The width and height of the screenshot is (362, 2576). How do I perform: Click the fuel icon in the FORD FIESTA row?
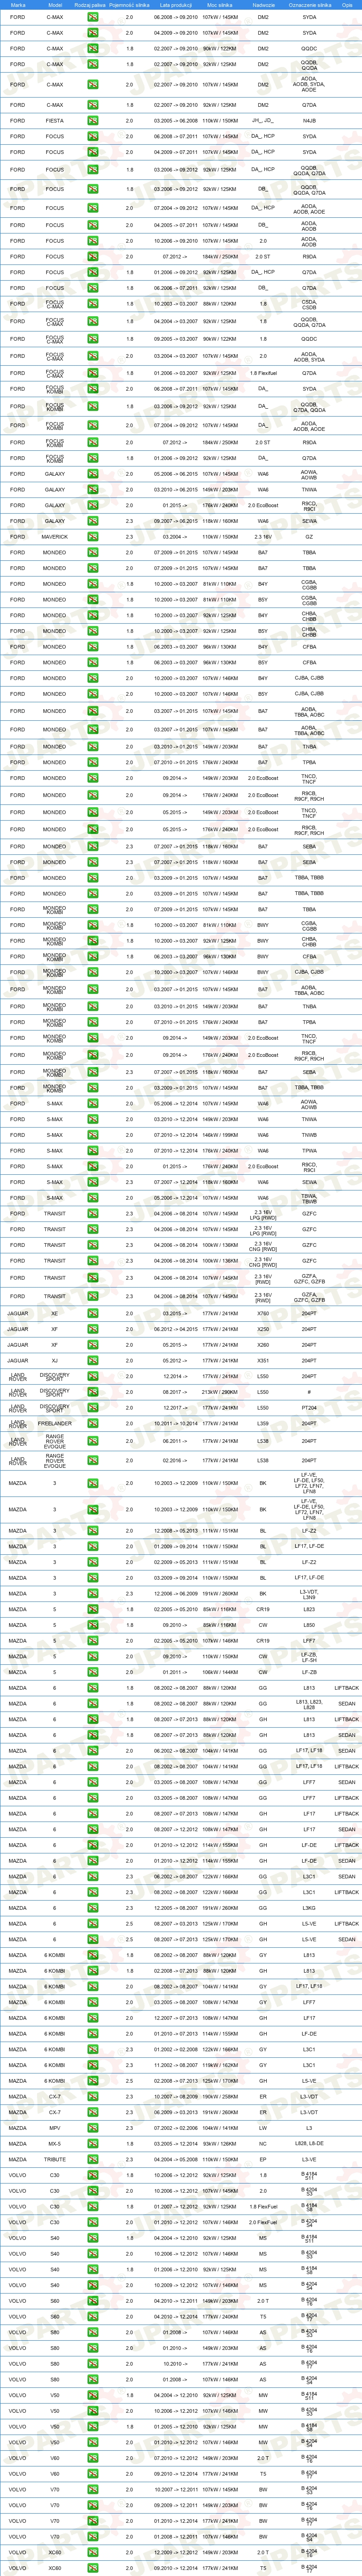pos(92,120)
